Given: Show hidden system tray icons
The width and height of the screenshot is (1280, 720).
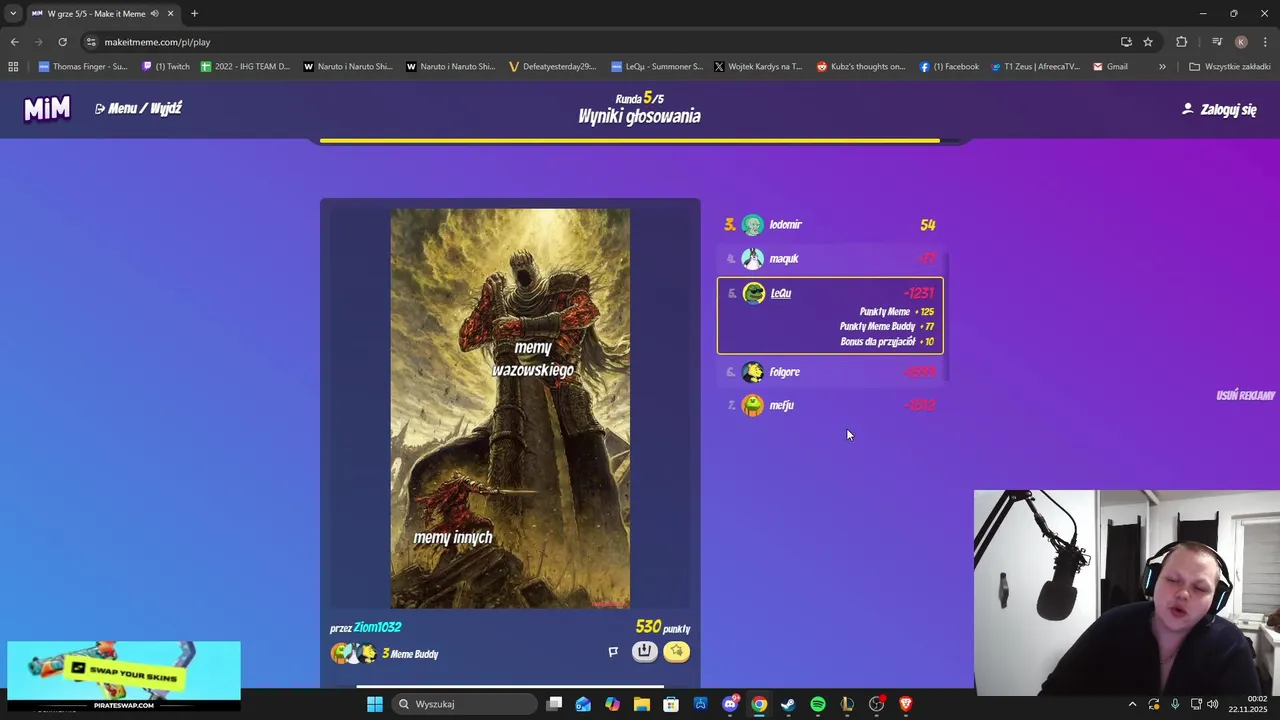Looking at the screenshot, I should coord(1132,704).
